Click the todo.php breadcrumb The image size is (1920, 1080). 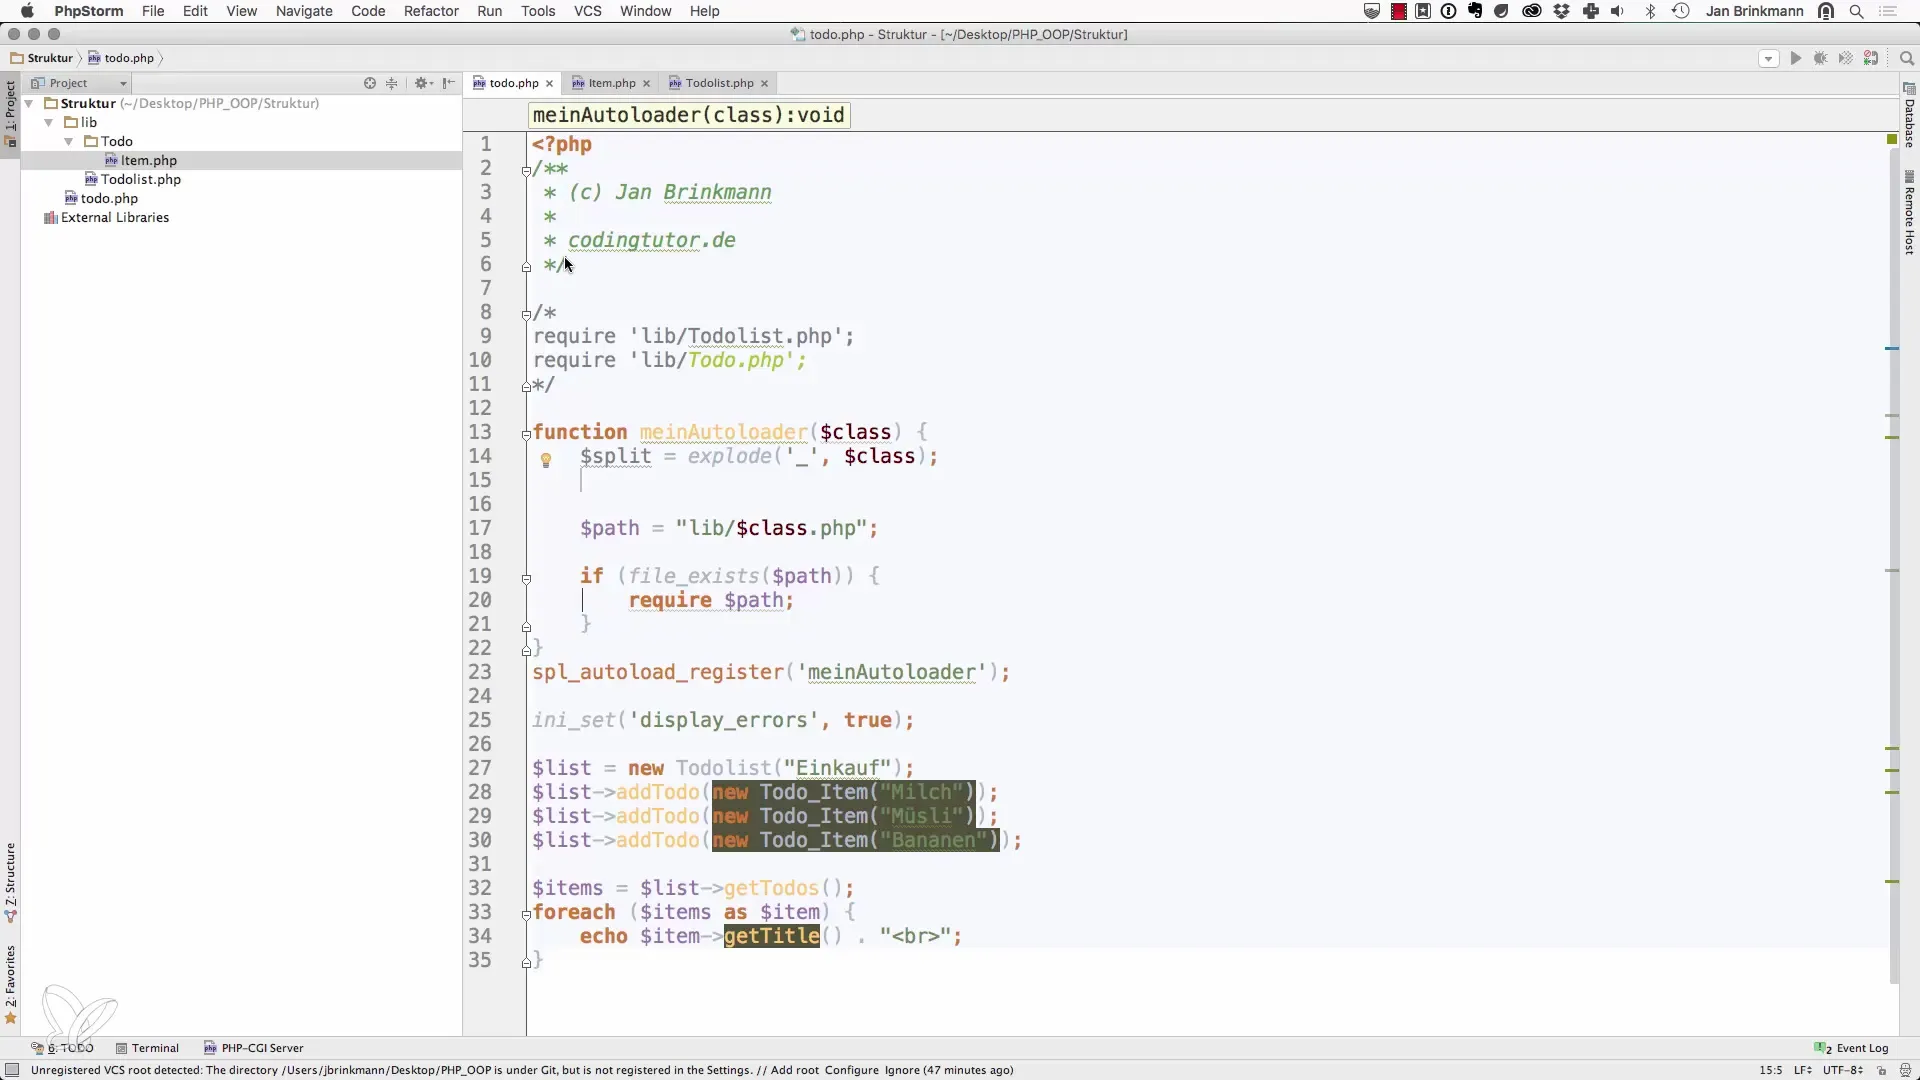[121, 58]
